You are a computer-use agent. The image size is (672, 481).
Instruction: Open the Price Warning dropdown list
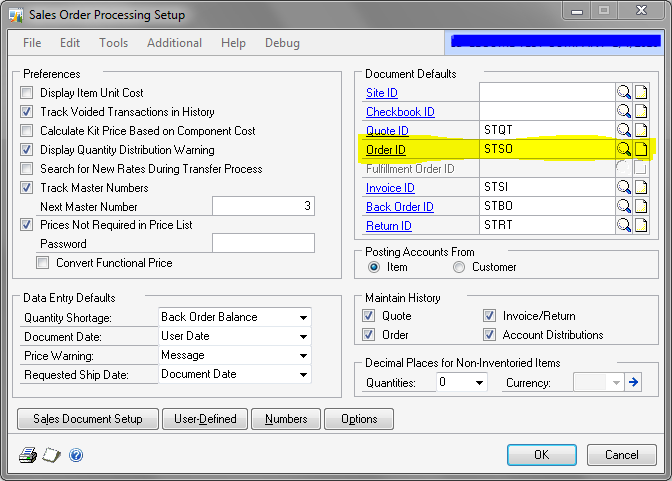click(302, 355)
